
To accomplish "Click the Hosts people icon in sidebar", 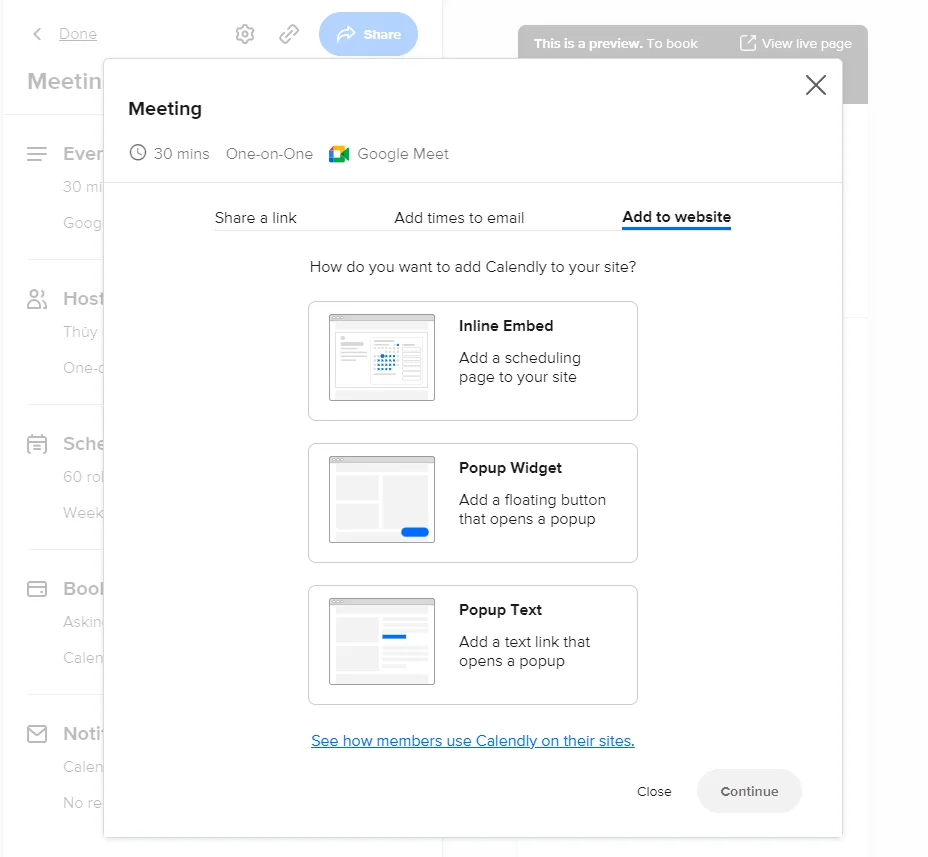I will pyautogui.click(x=37, y=299).
